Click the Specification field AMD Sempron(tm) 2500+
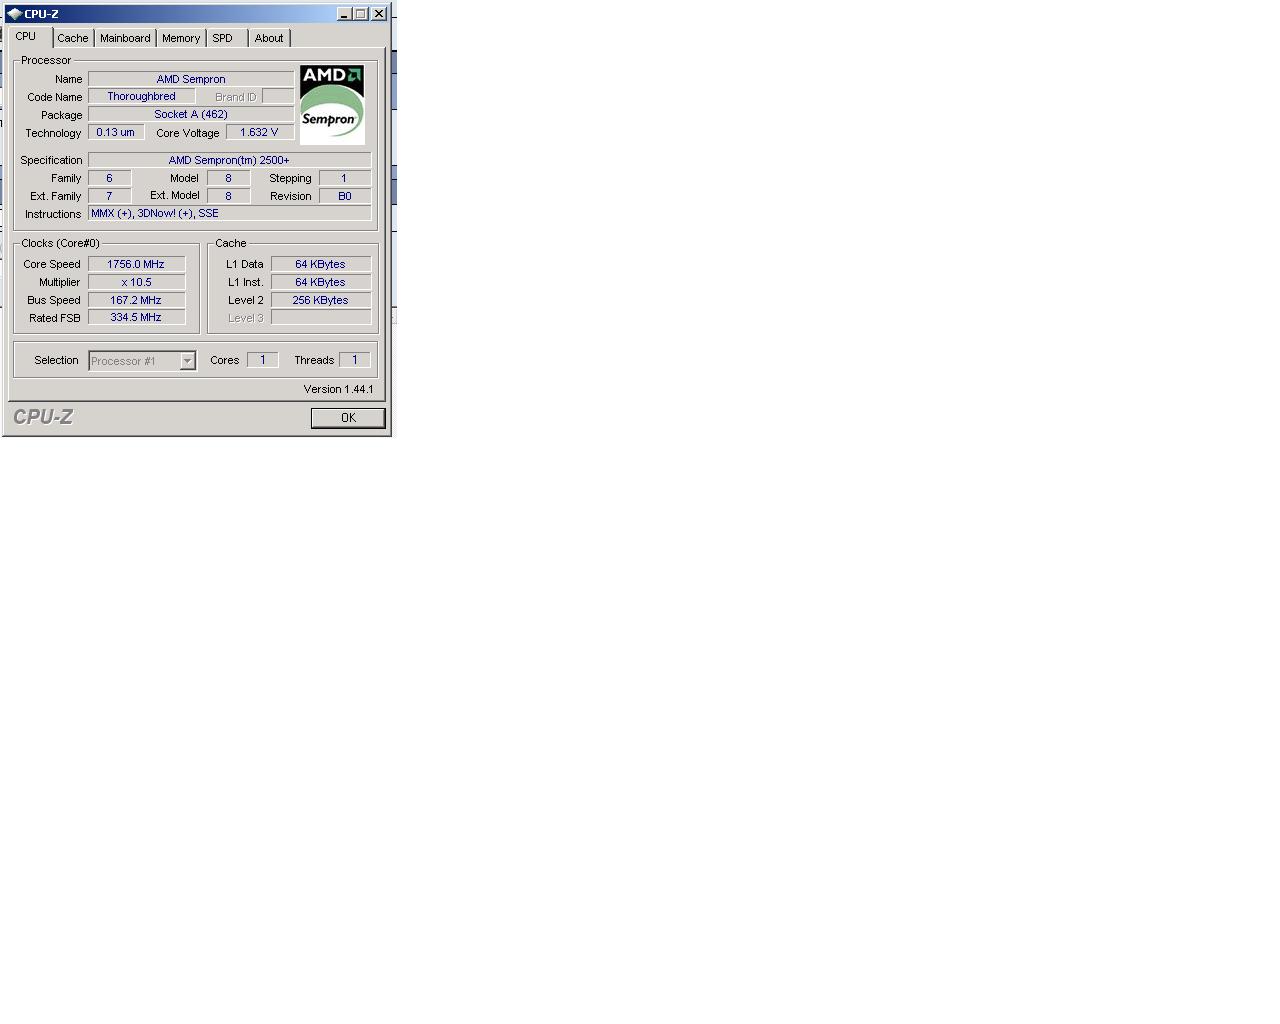 click(229, 160)
